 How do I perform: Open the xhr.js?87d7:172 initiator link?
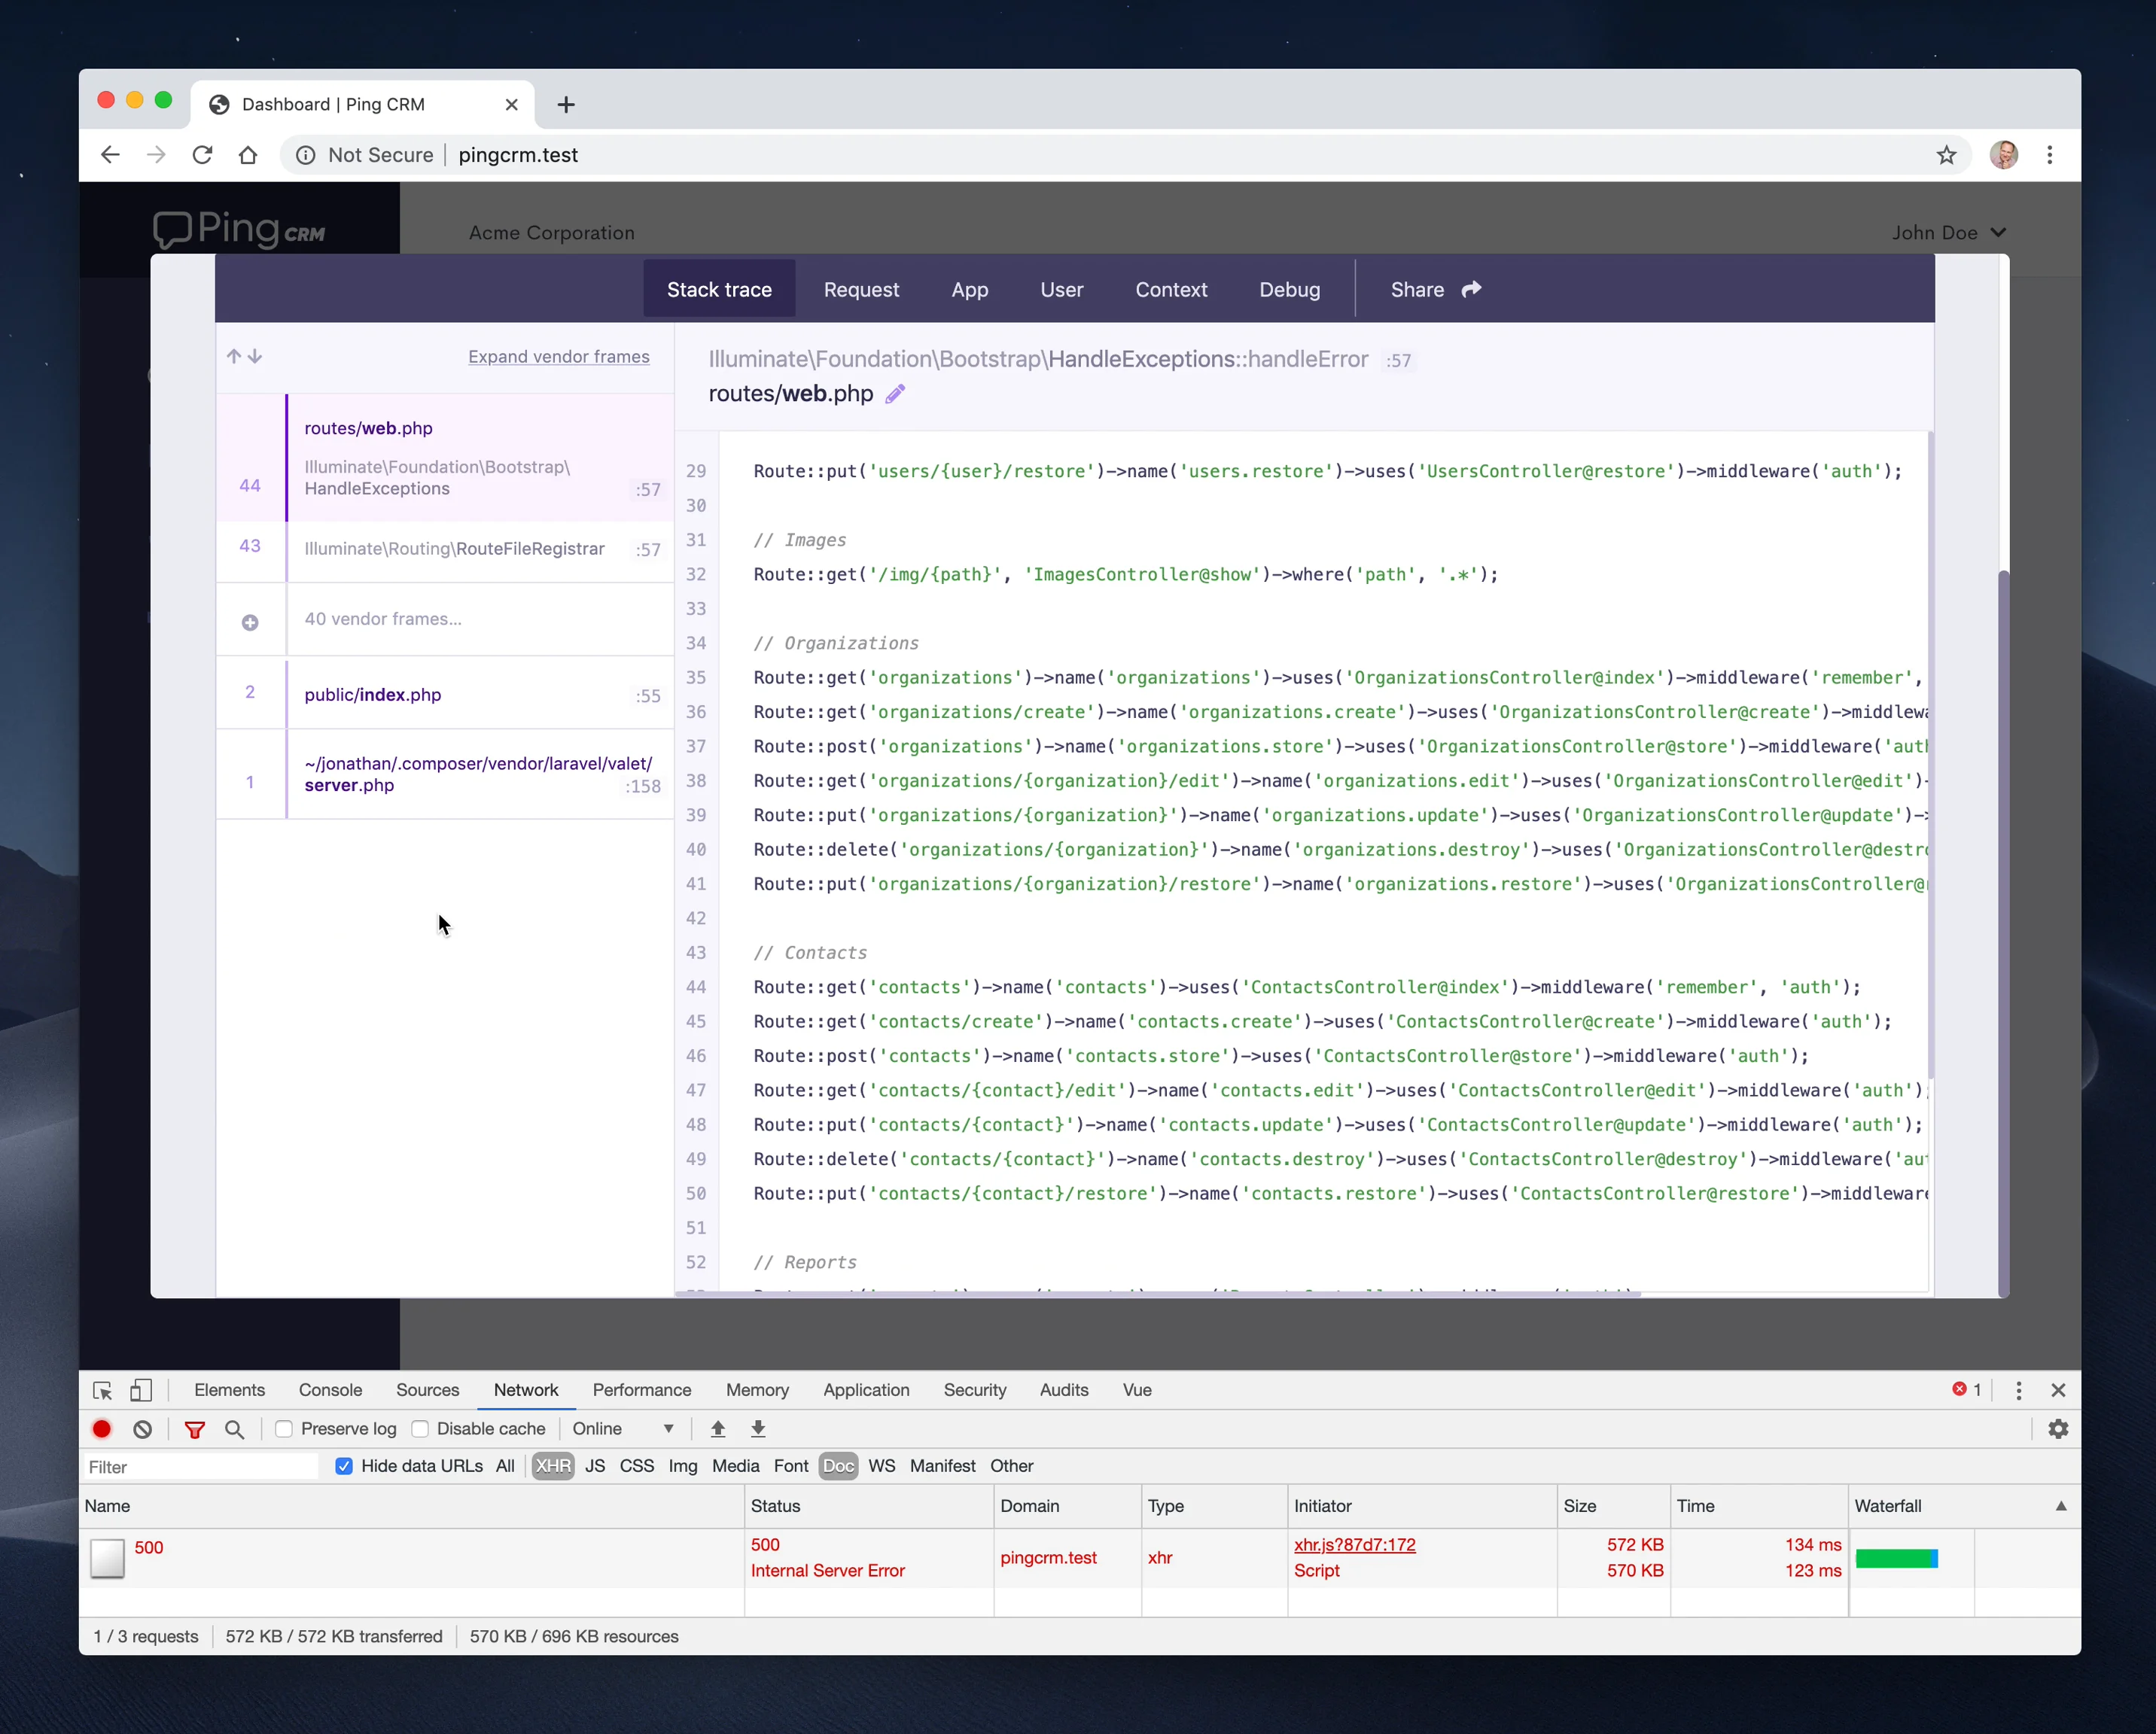1354,1544
